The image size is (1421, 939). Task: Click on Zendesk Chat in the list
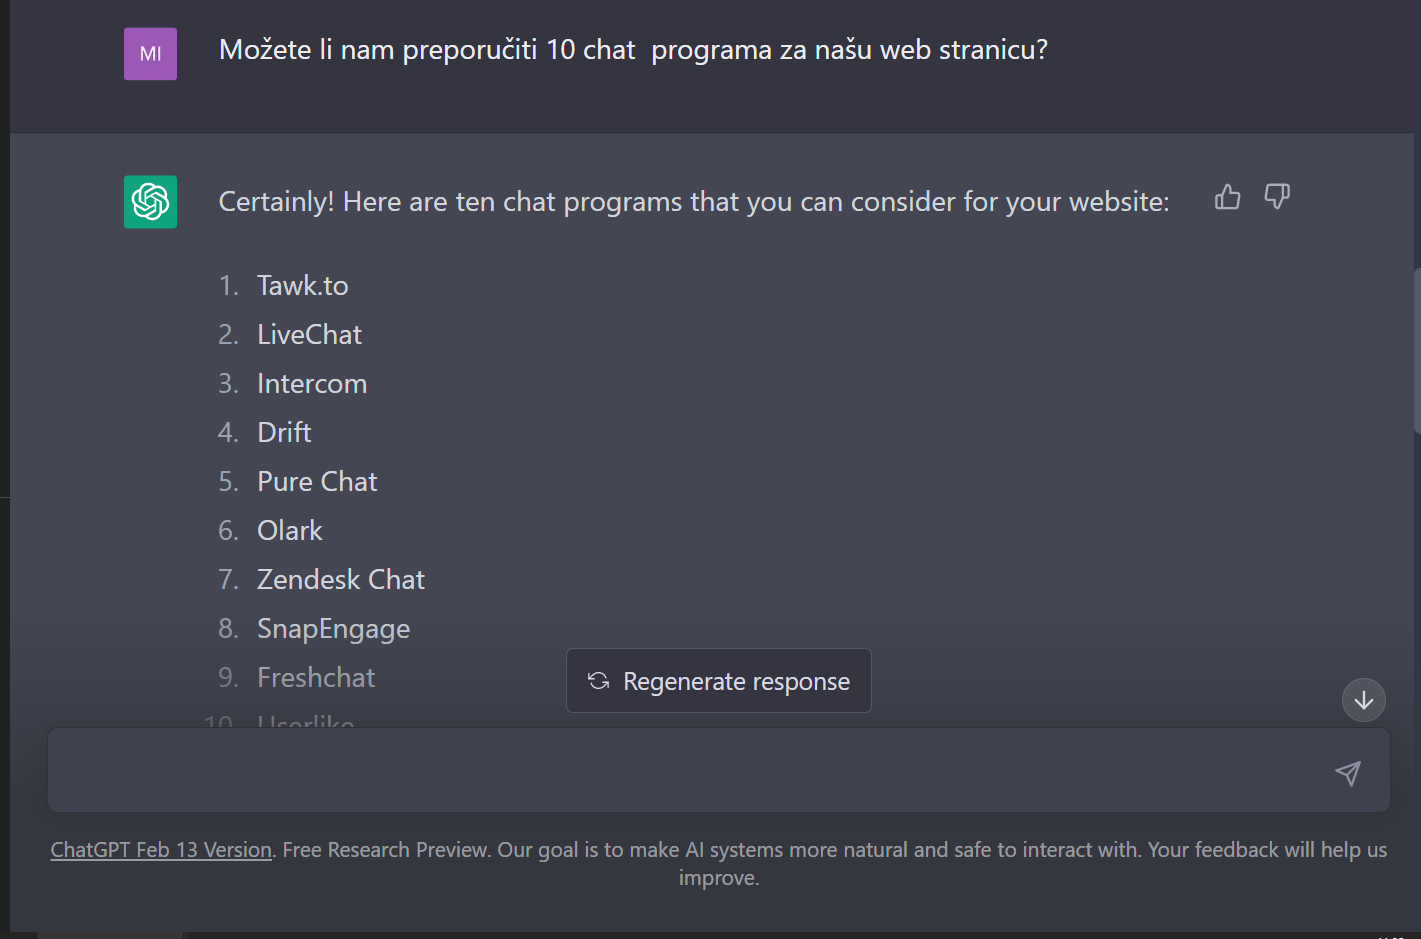tap(340, 580)
